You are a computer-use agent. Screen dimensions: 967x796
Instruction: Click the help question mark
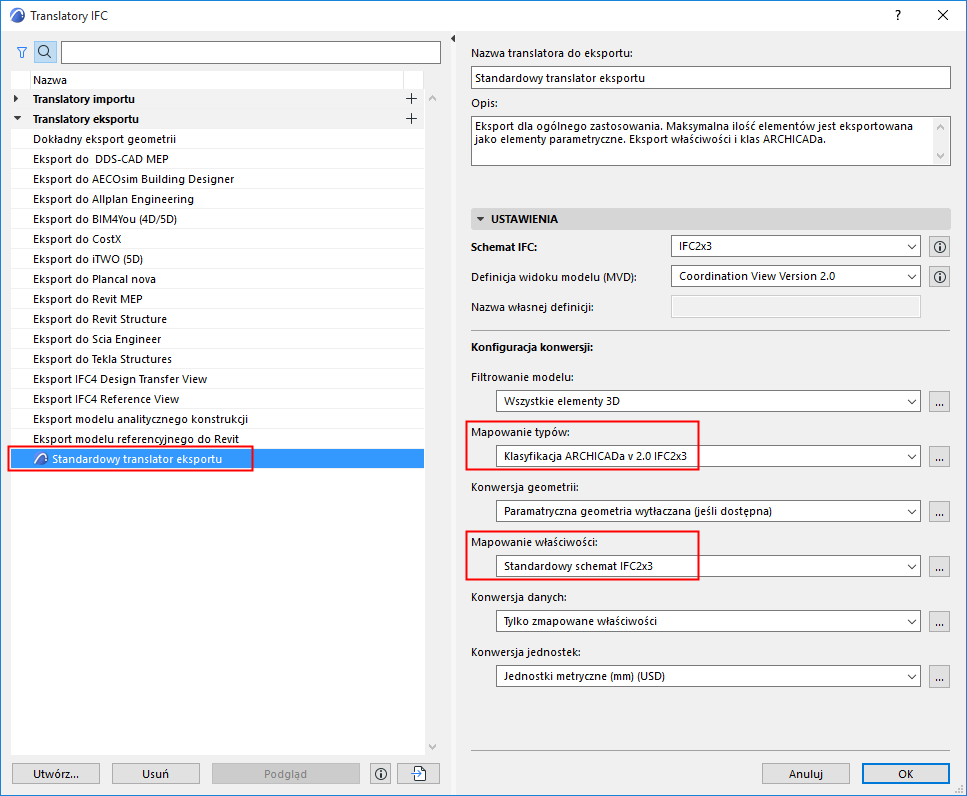898,15
